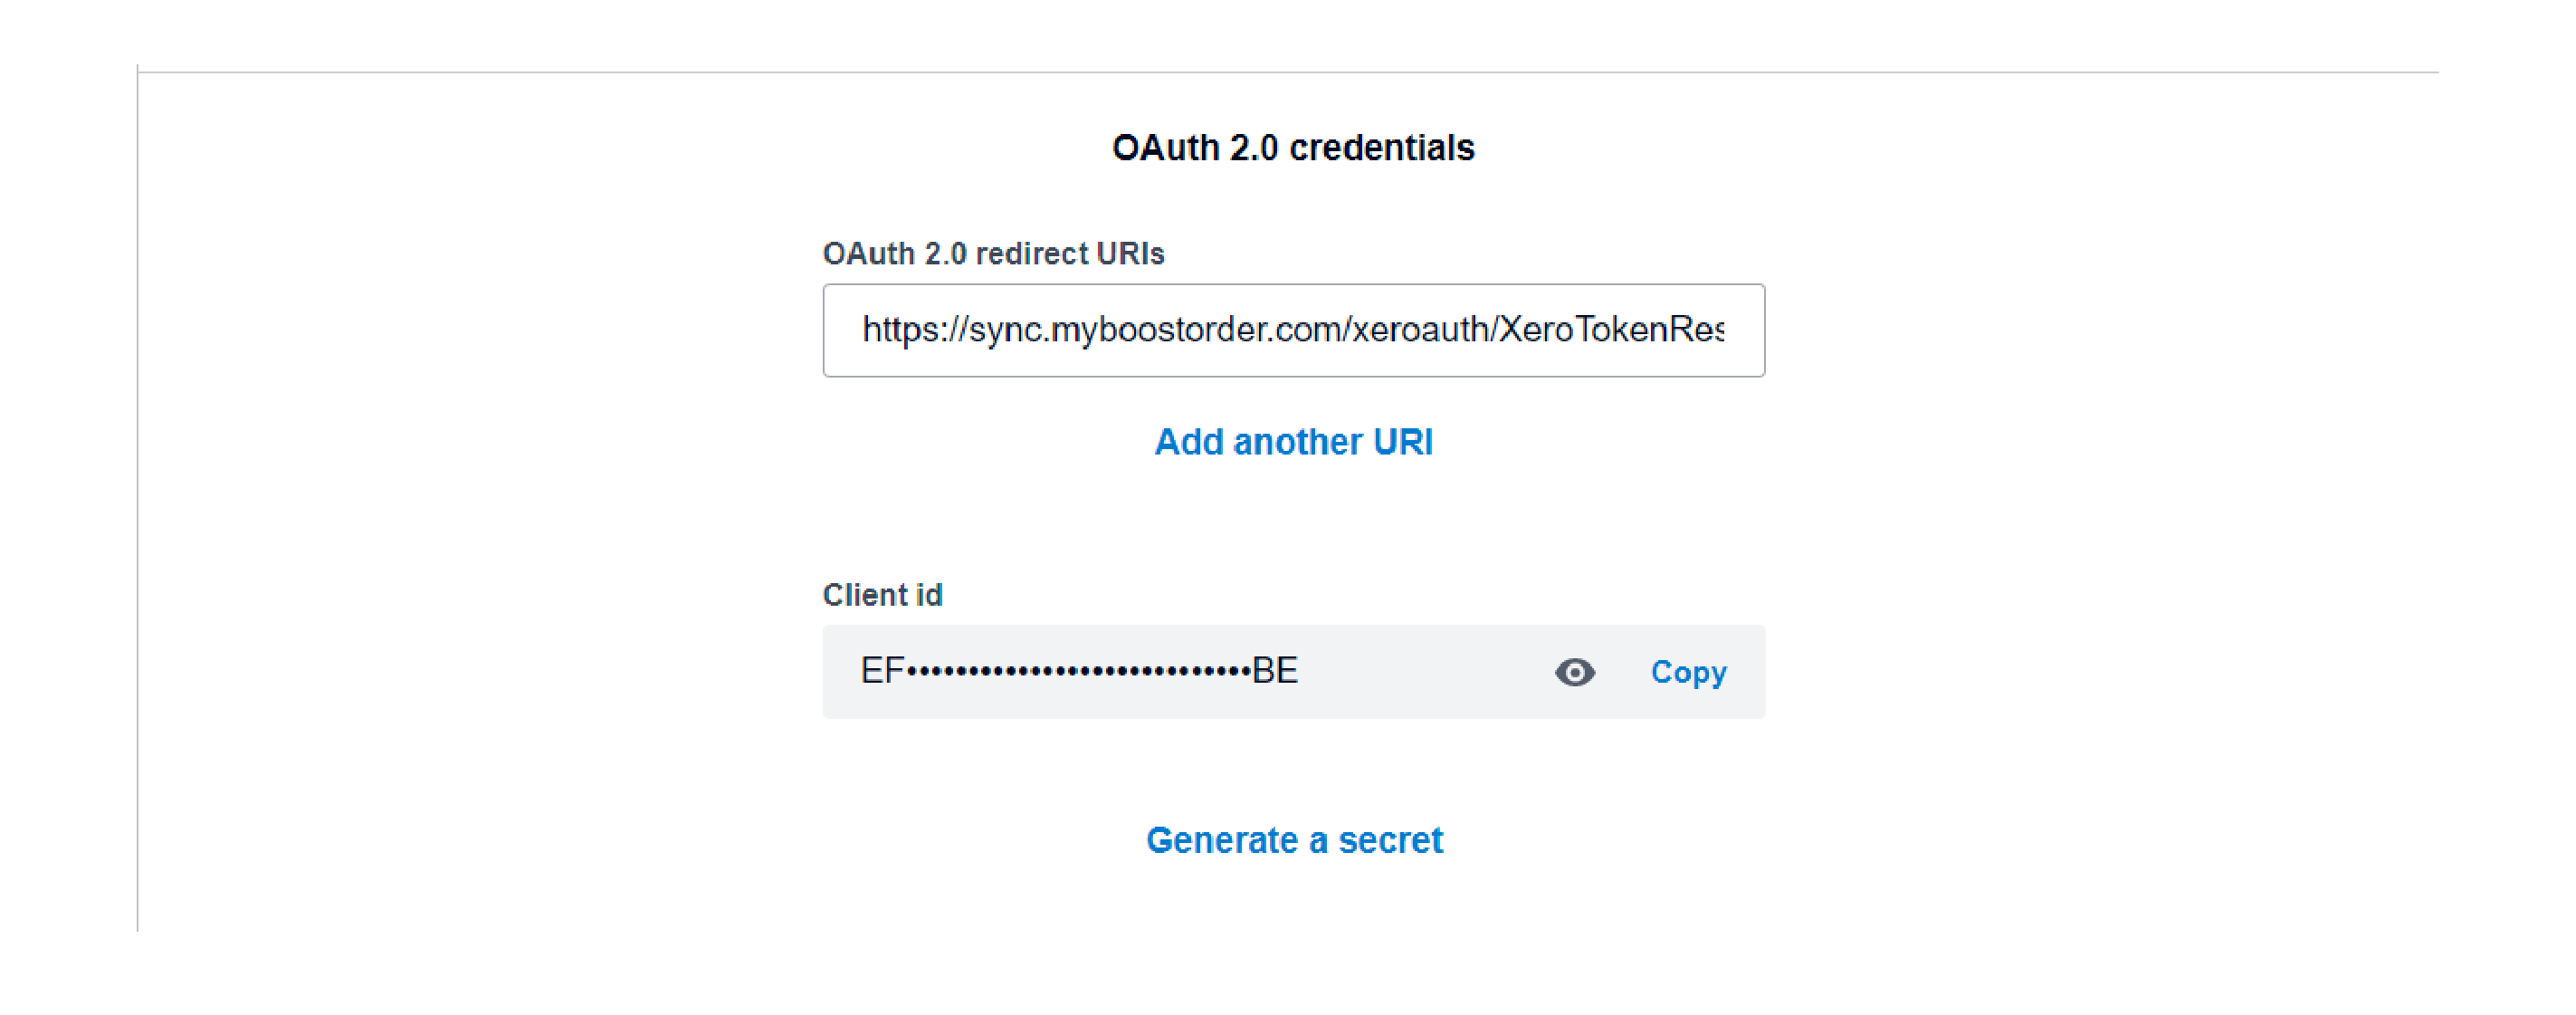Select the Generate a secret link
Image resolution: width=2576 pixels, height=1015 pixels.
coord(1295,839)
